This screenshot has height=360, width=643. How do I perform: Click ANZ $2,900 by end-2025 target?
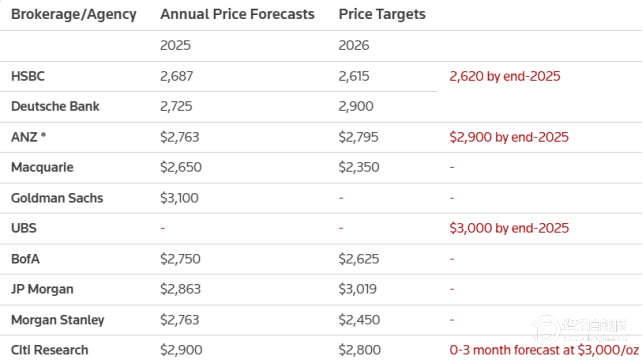coord(509,137)
